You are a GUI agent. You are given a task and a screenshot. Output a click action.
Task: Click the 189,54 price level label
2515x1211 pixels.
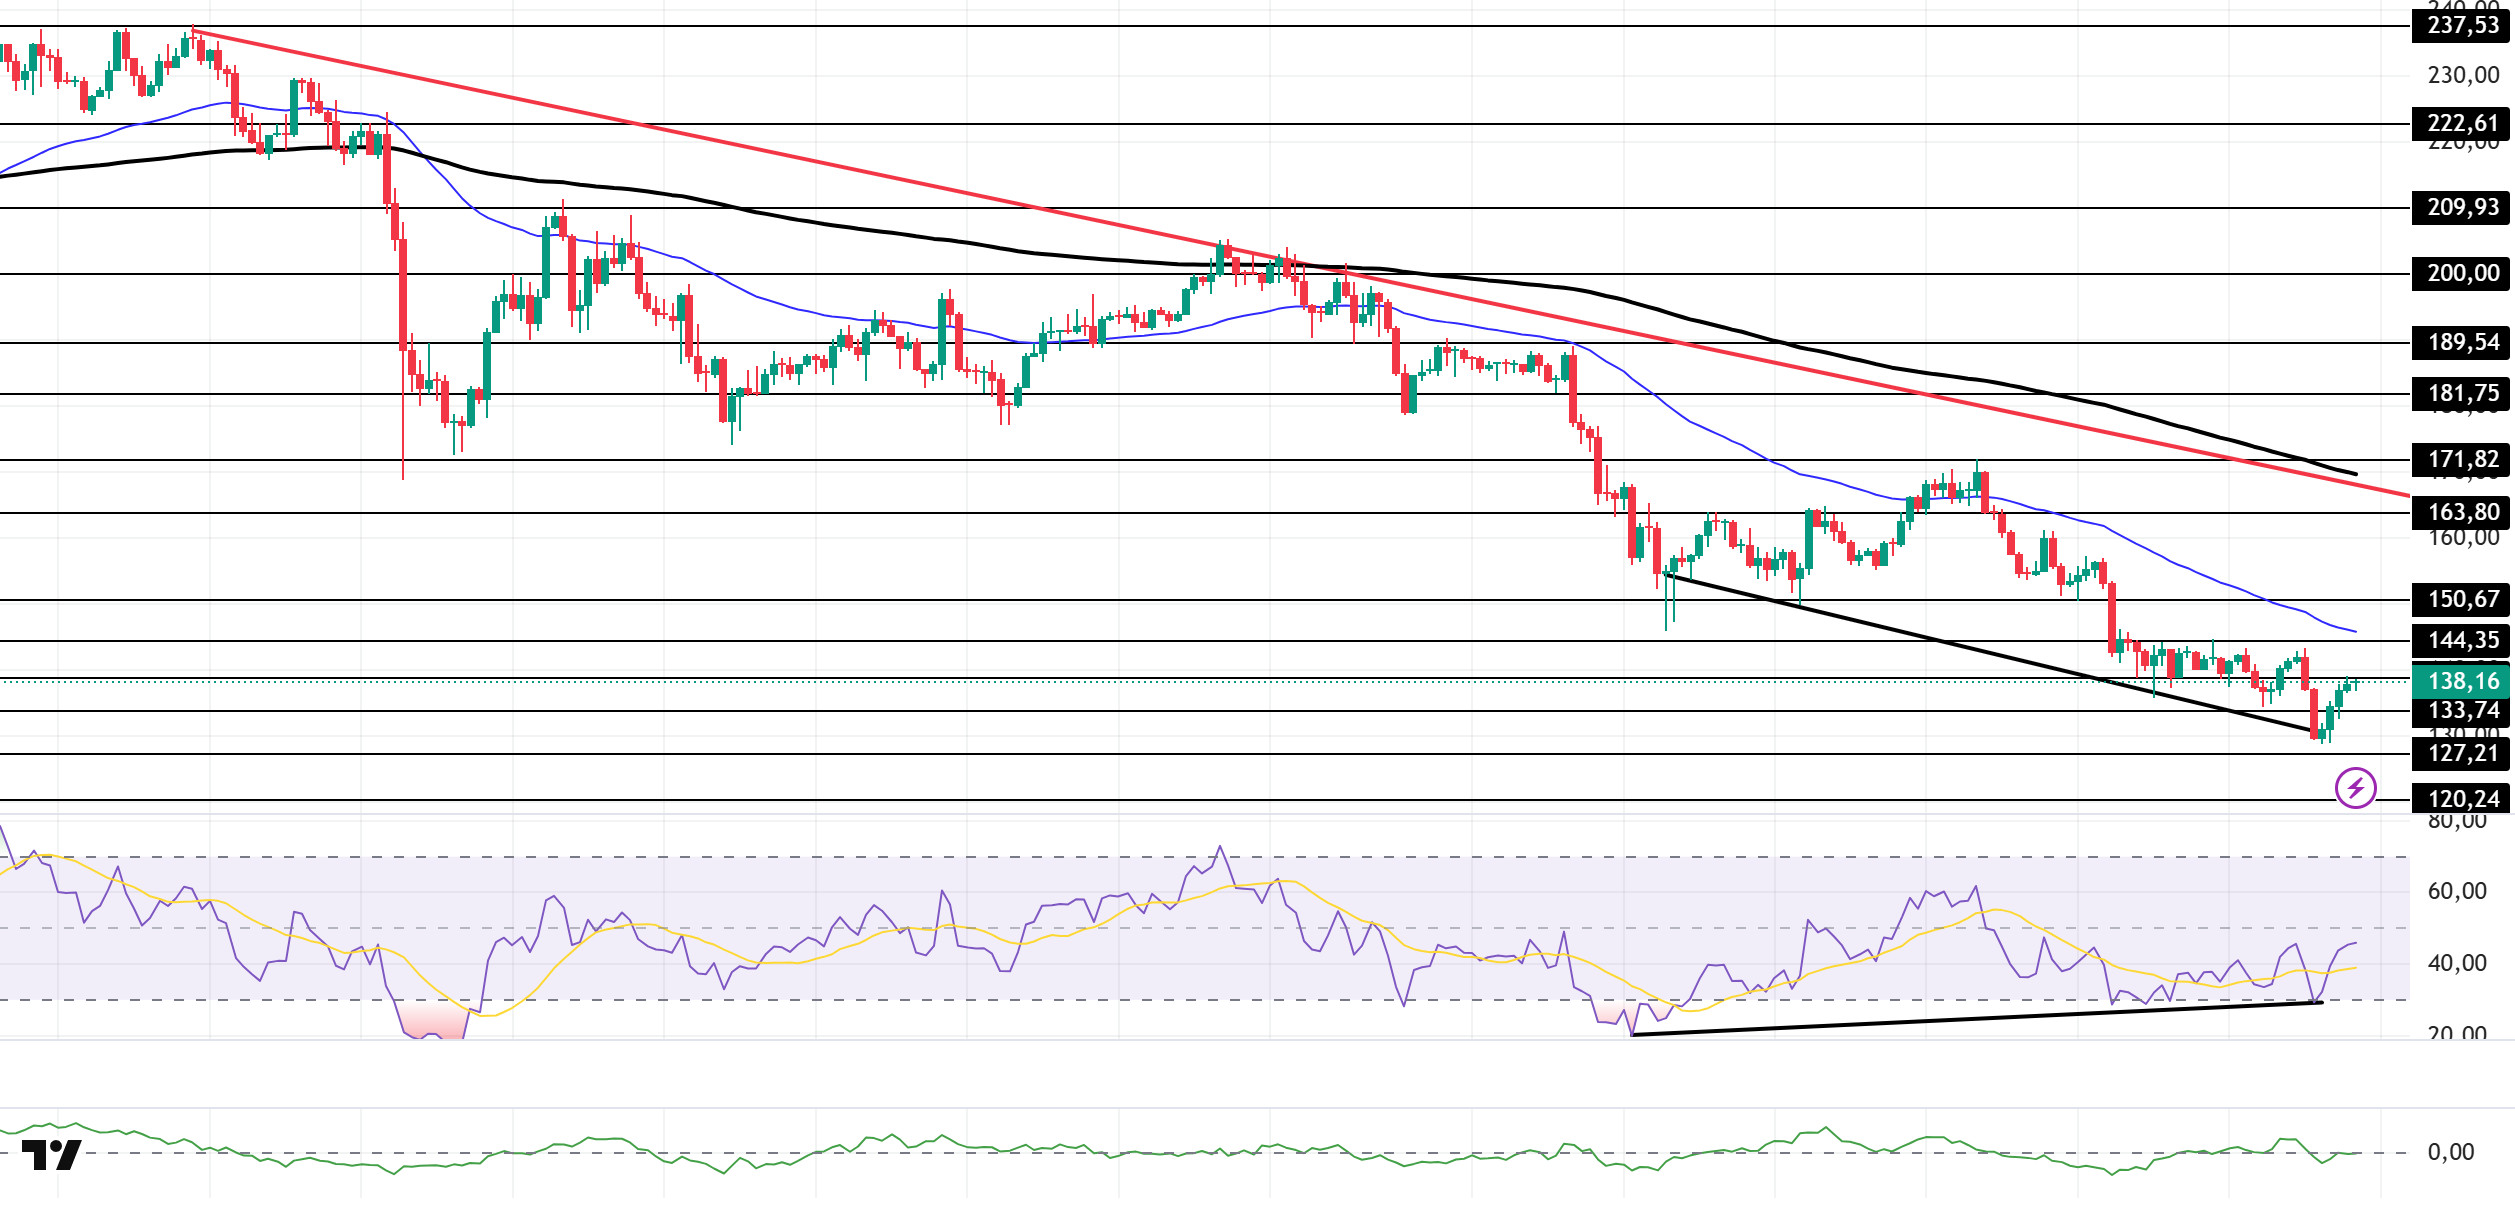click(2462, 342)
